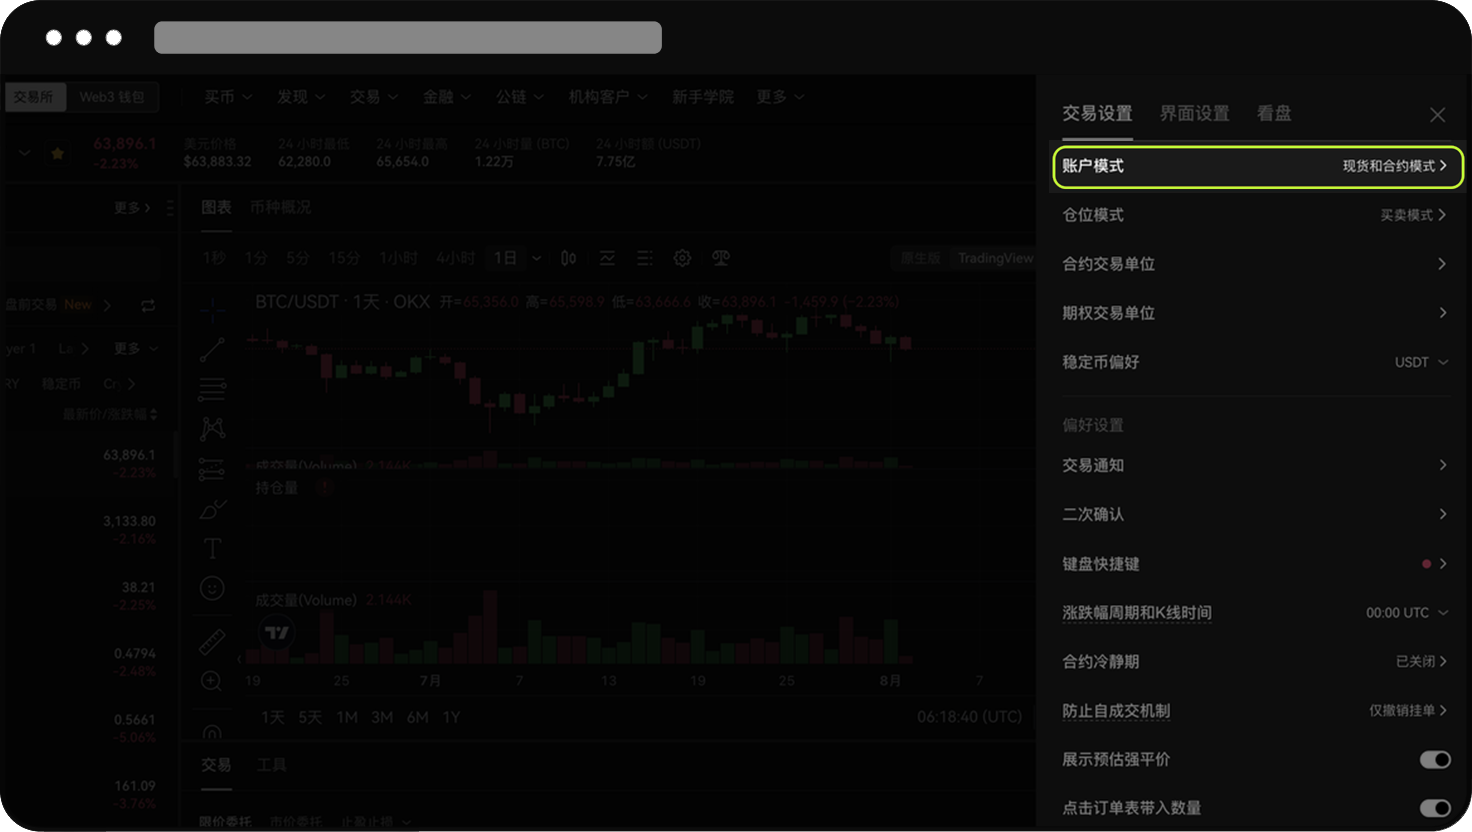Image resolution: width=1472 pixels, height=832 pixels.
Task: Switch to 看盘 tab
Action: pyautogui.click(x=1274, y=113)
